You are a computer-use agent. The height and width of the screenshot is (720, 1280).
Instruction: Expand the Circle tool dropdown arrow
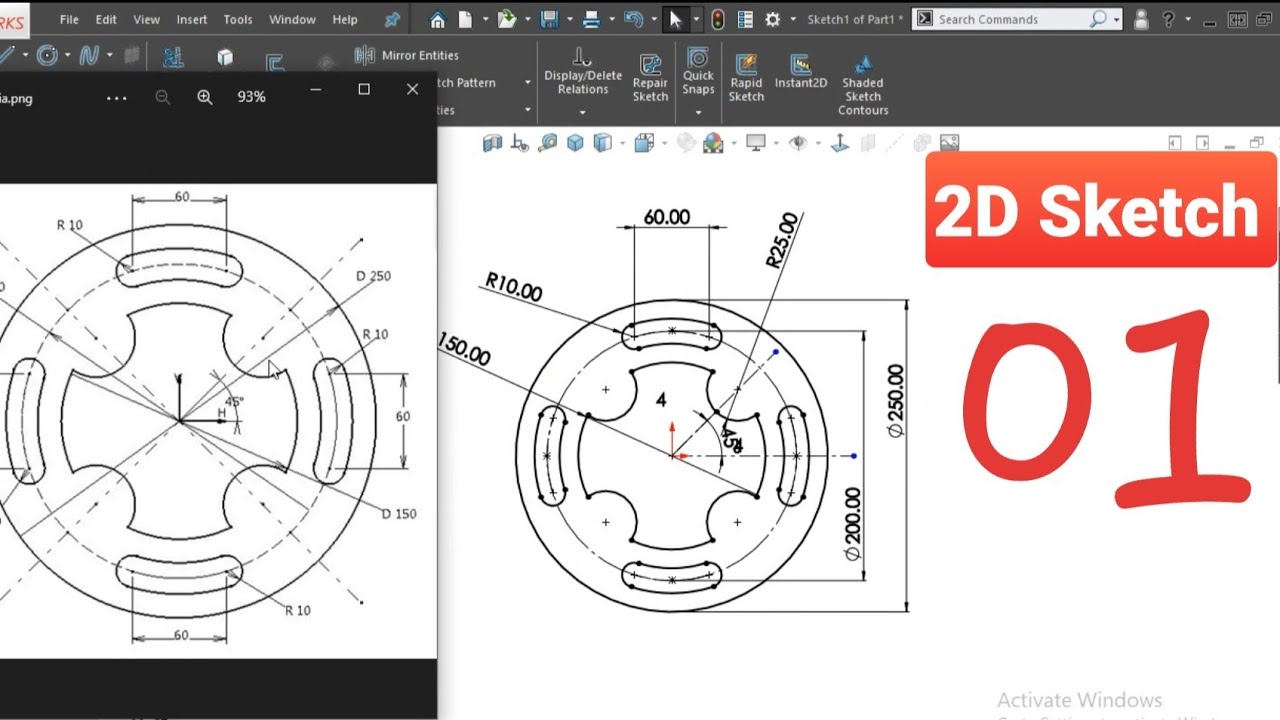pyautogui.click(x=67, y=56)
